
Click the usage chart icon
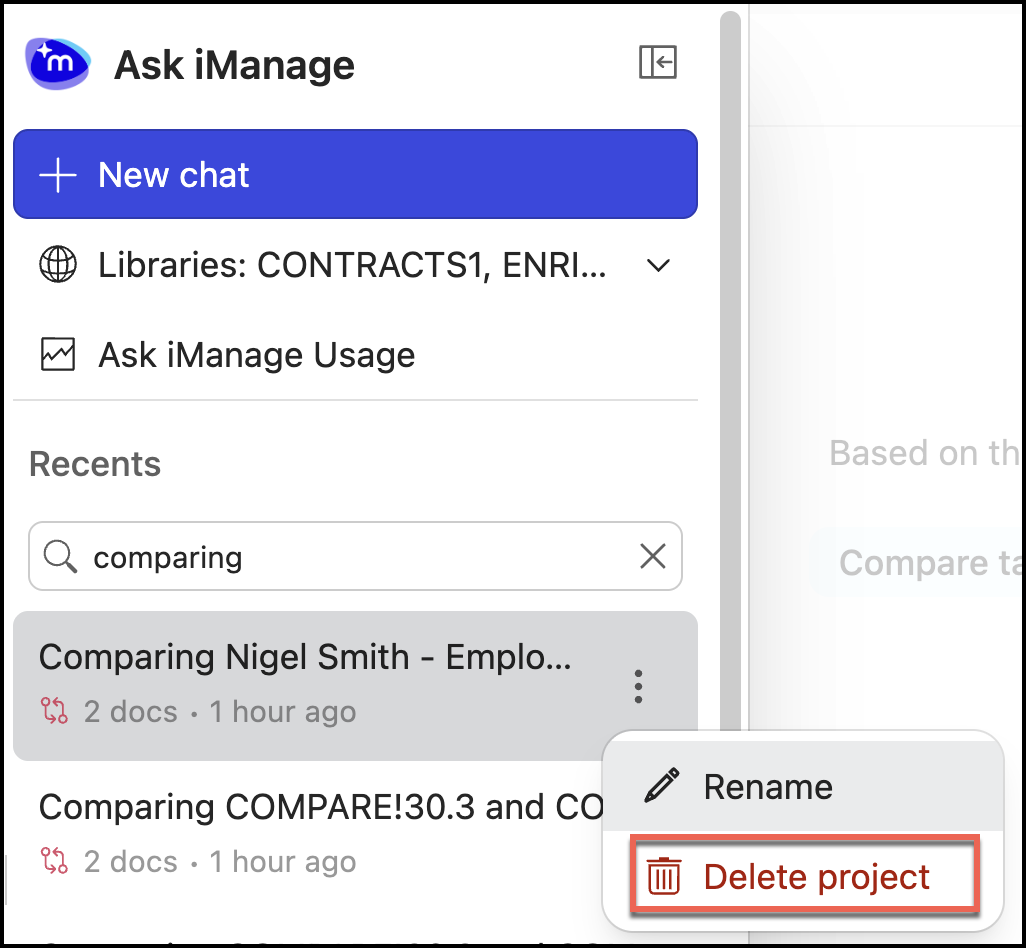[57, 355]
